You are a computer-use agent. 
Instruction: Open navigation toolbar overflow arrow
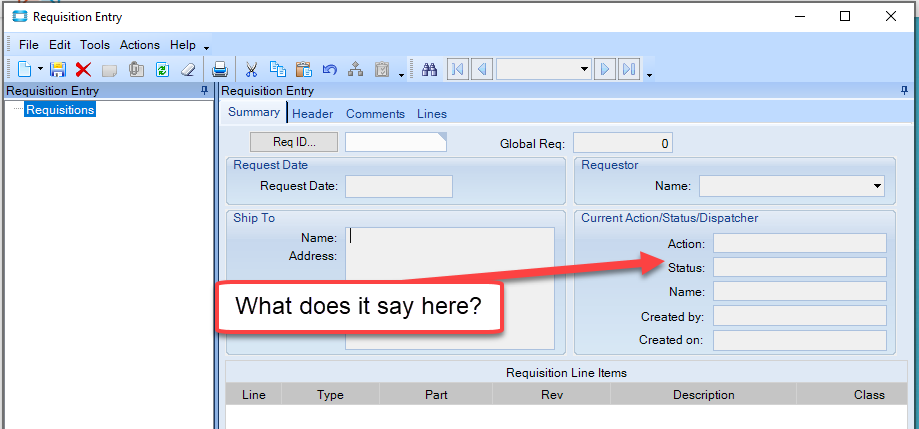(650, 75)
